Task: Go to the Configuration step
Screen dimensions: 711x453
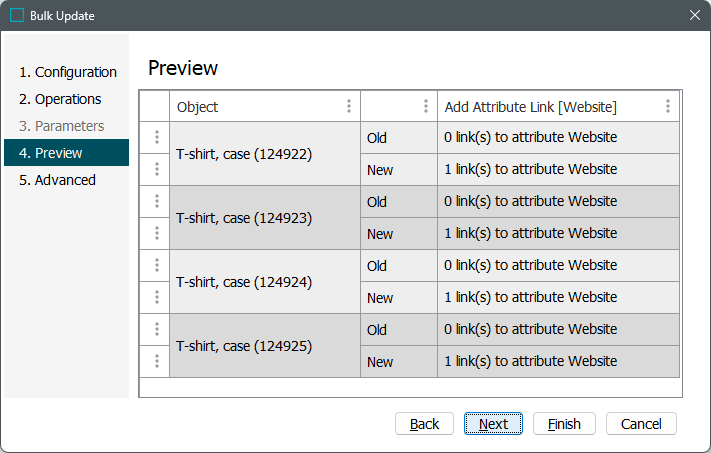Action: (x=68, y=72)
